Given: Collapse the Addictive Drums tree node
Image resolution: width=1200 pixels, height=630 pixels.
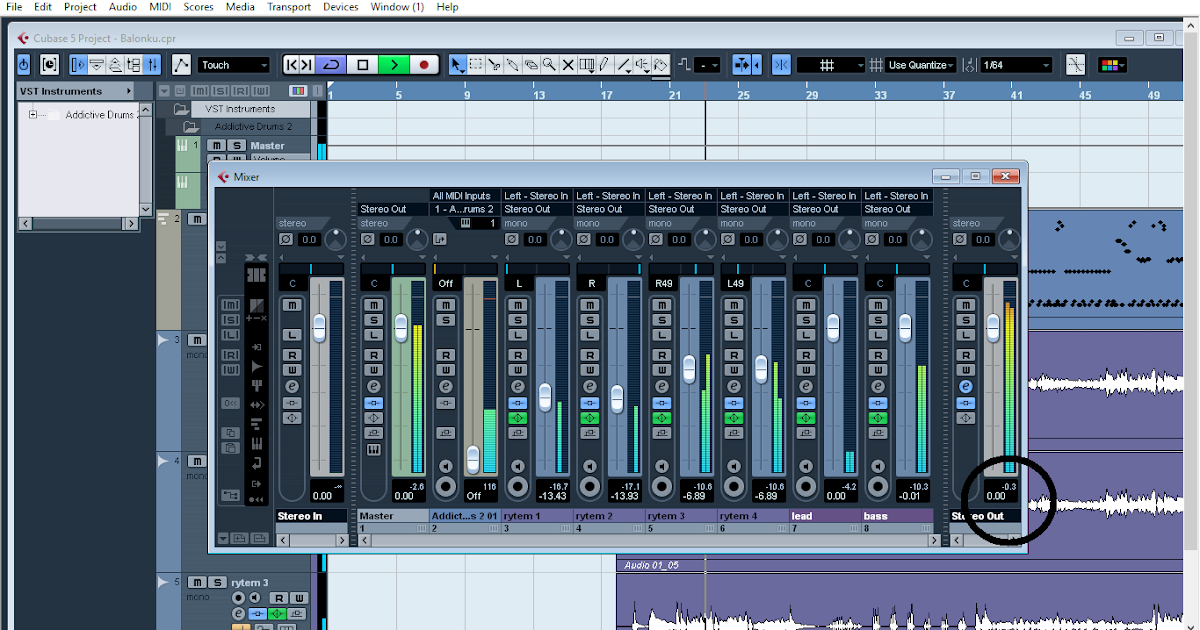Looking at the screenshot, I should click(32, 115).
